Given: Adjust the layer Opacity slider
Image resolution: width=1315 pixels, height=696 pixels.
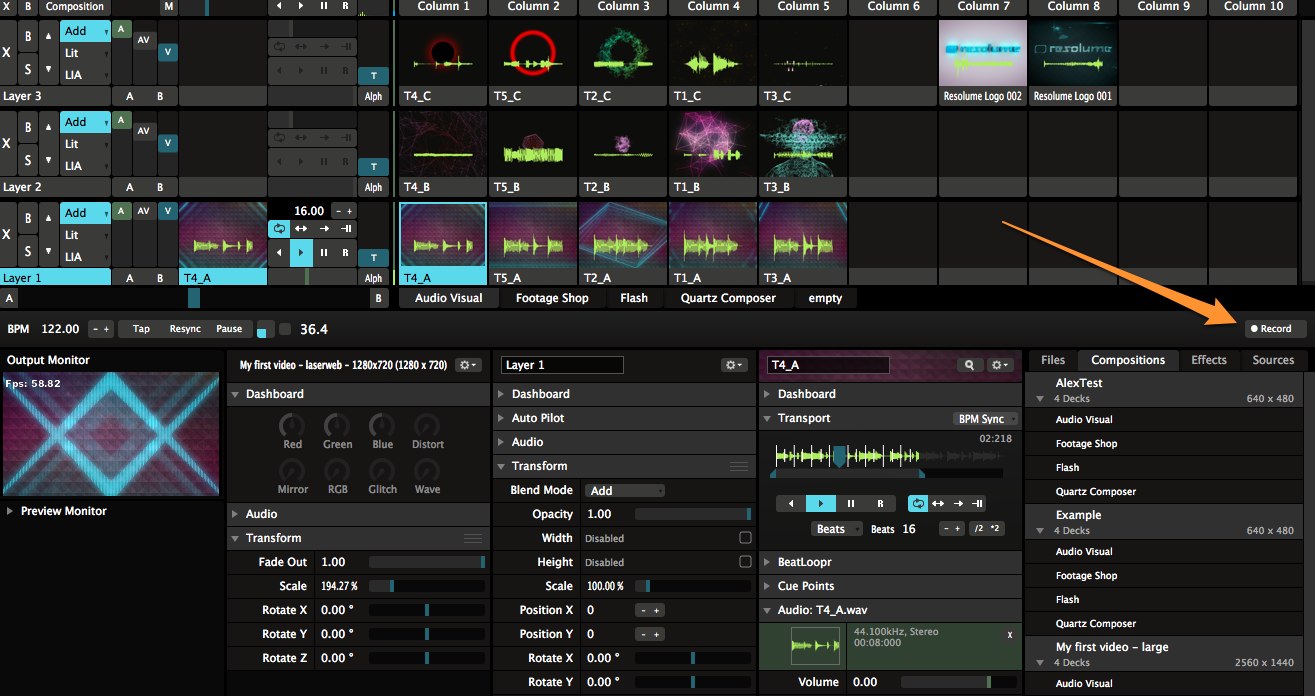Looking at the screenshot, I should pos(692,514).
